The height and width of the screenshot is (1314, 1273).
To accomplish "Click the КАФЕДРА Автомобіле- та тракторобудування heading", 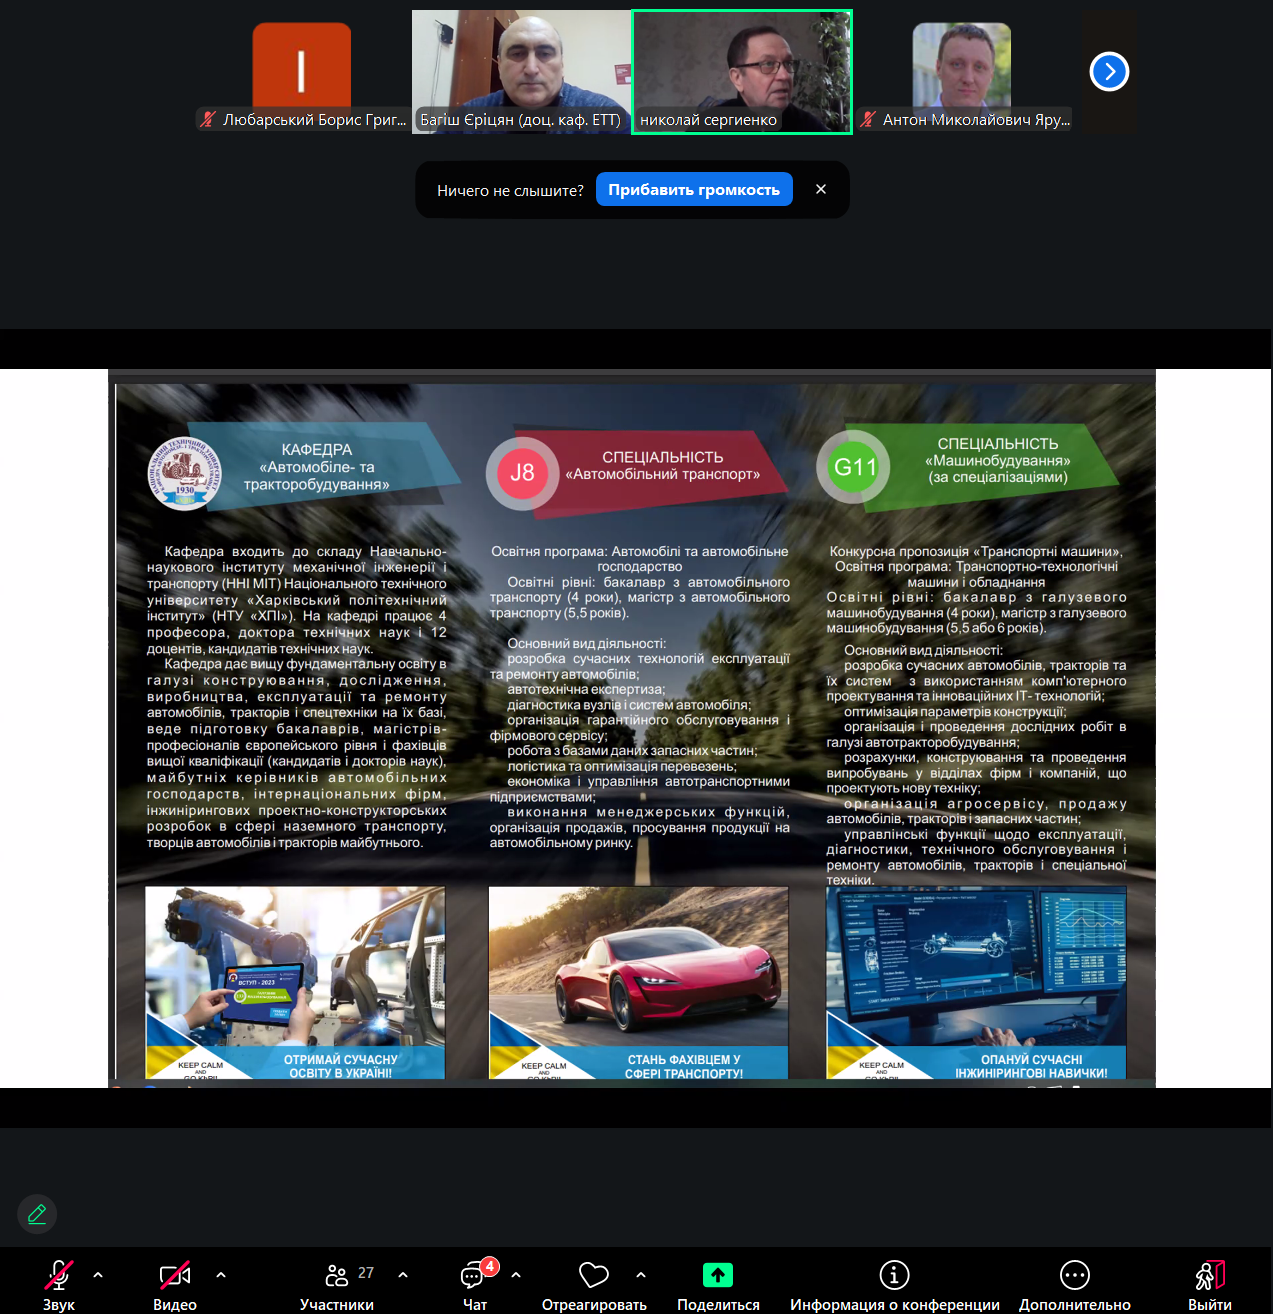I will coord(317,467).
